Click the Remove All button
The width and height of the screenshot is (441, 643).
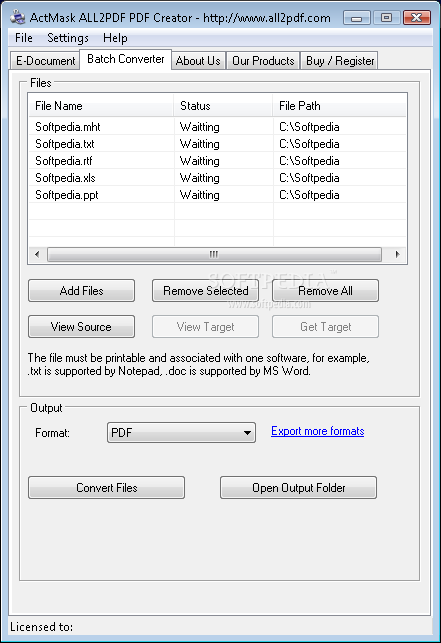325,291
